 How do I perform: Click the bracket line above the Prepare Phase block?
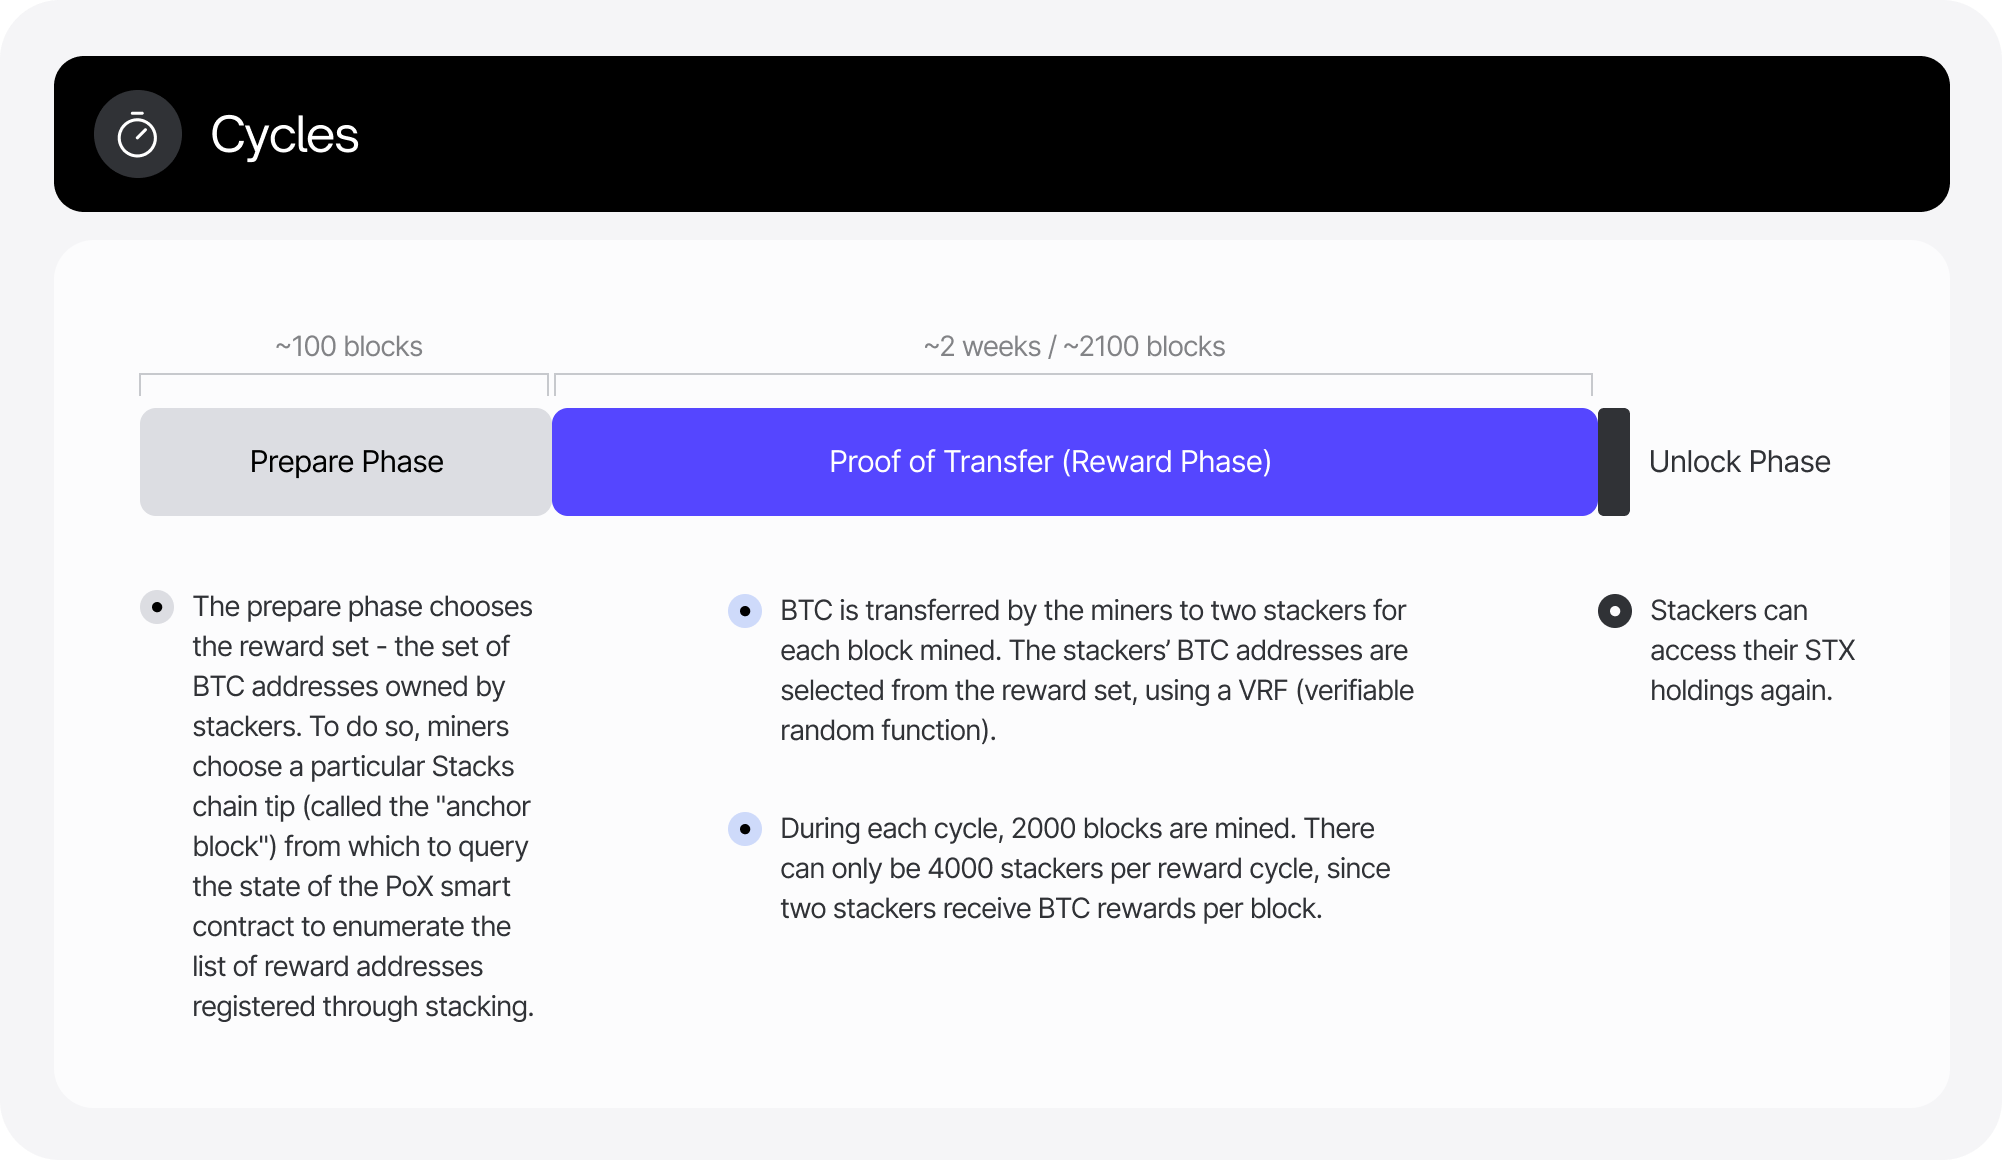coord(344,375)
